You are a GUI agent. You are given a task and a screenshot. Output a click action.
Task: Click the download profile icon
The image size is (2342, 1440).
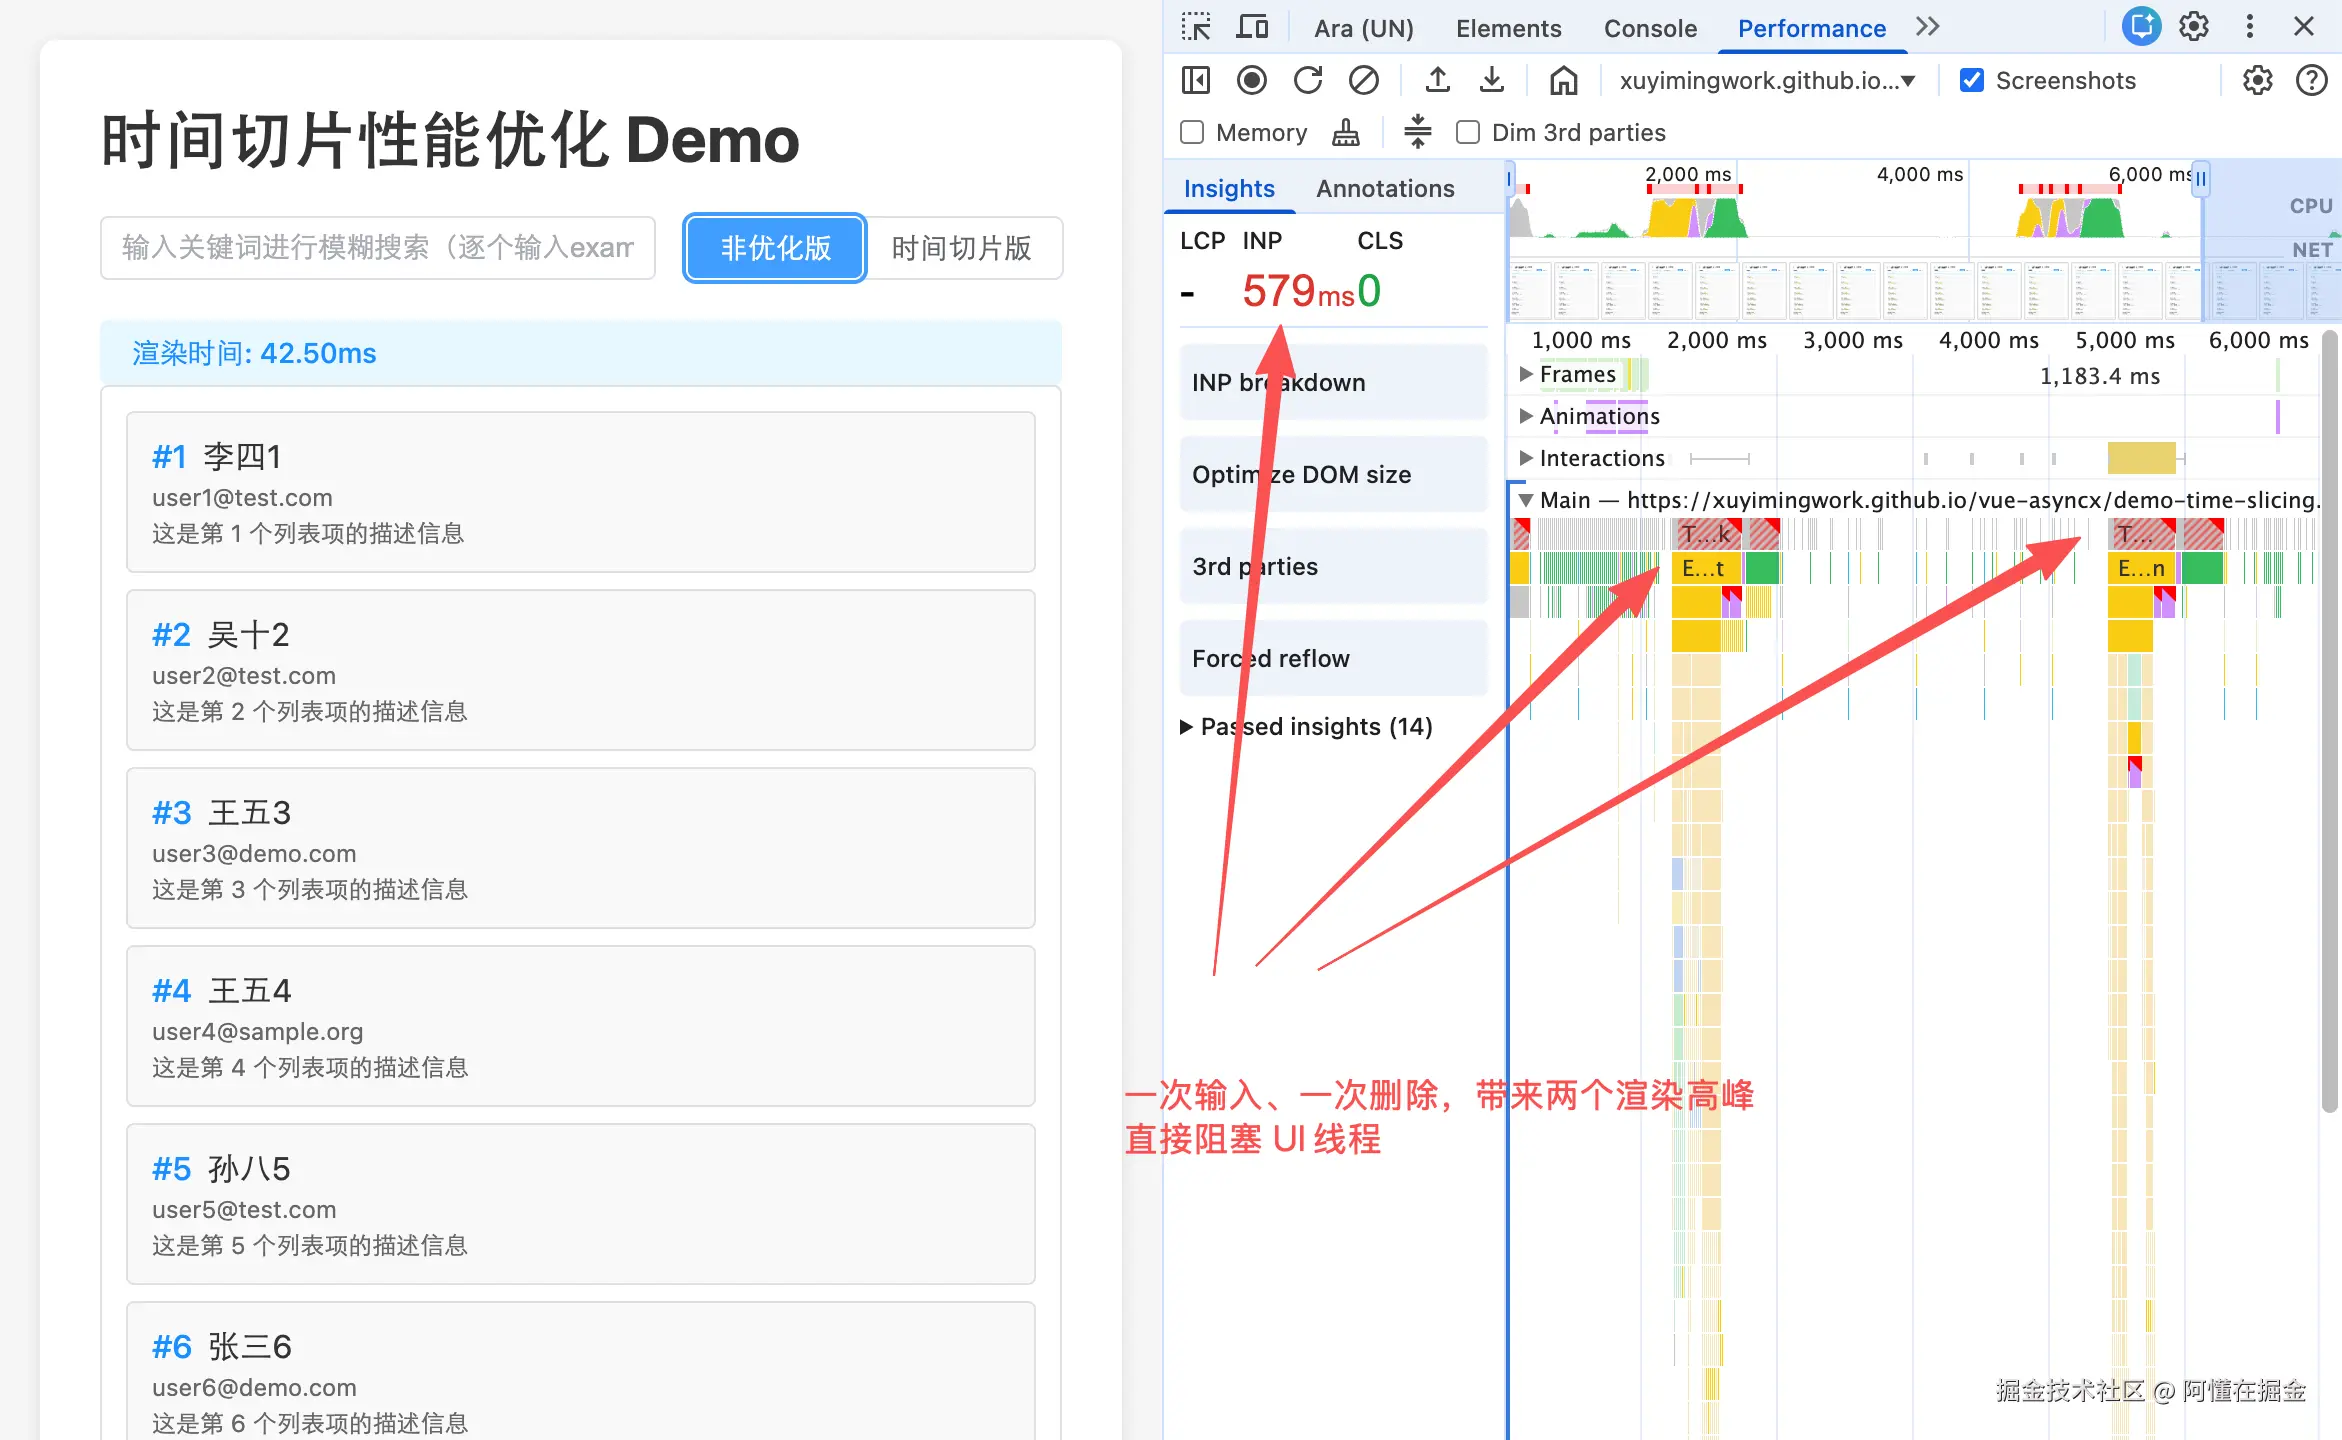pyautogui.click(x=1491, y=80)
